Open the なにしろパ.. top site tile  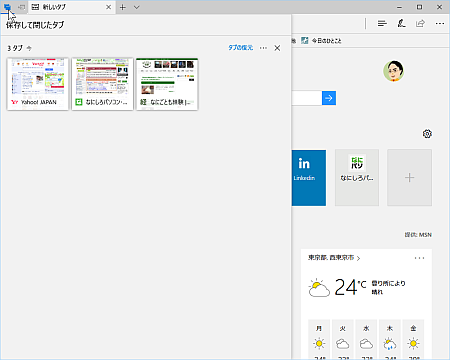click(x=357, y=178)
